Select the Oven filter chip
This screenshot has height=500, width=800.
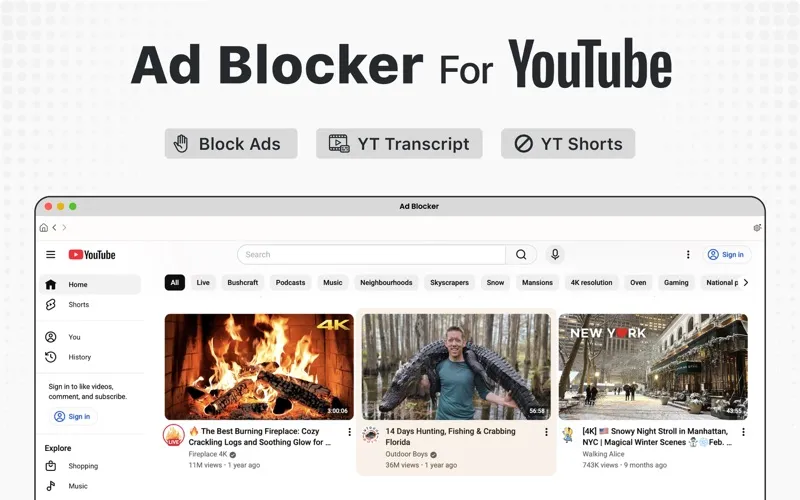point(638,283)
